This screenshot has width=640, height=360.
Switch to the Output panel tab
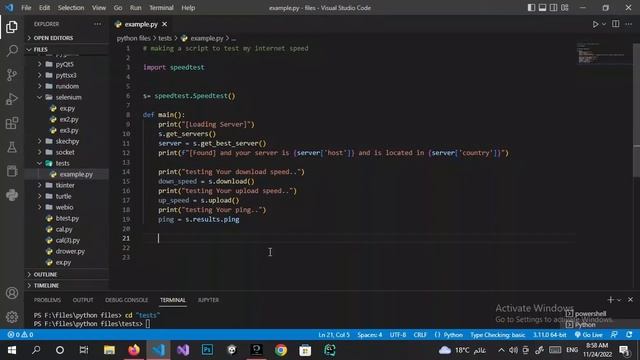[x=83, y=300]
